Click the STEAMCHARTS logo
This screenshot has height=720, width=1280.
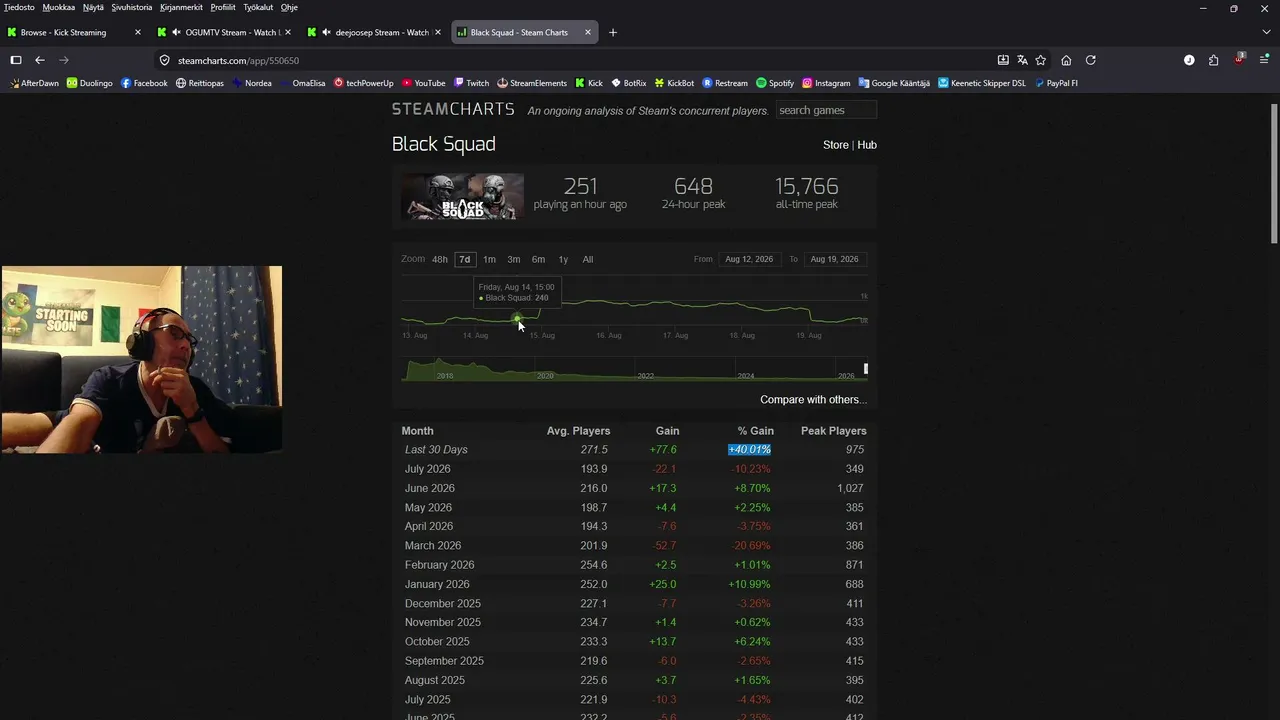[x=453, y=109]
